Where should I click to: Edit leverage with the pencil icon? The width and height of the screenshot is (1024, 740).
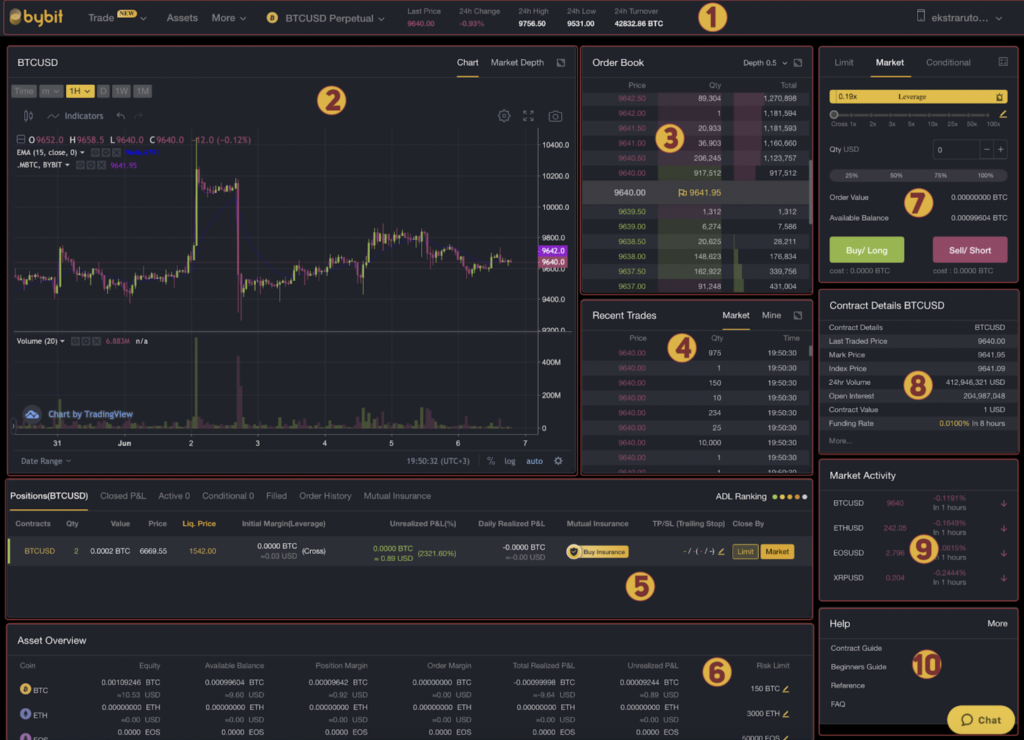(1003, 114)
